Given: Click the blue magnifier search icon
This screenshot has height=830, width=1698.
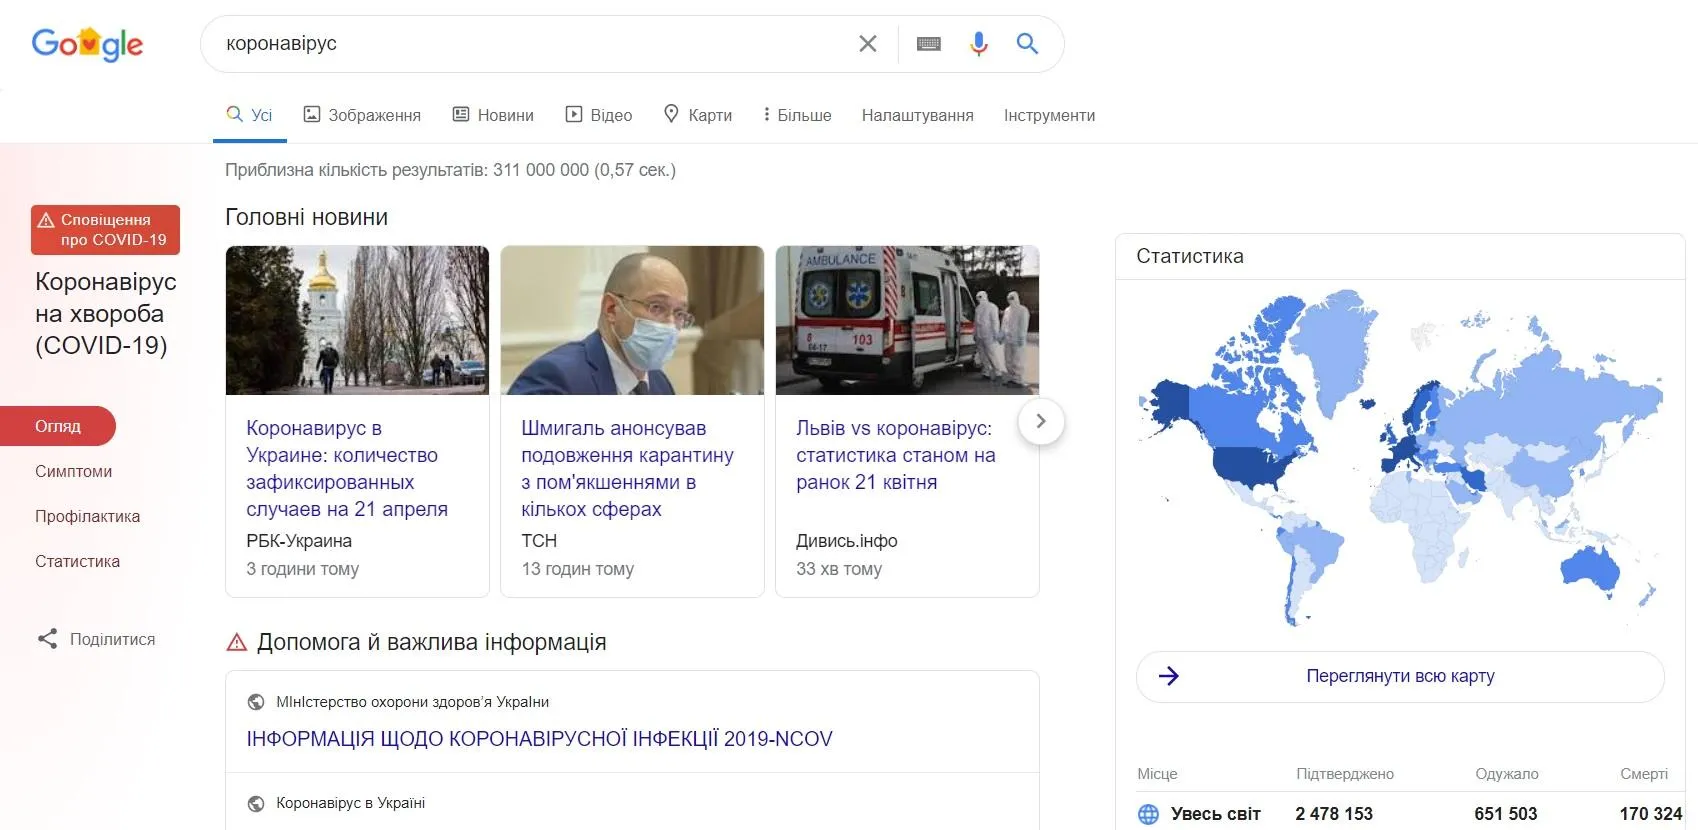Looking at the screenshot, I should [1027, 44].
